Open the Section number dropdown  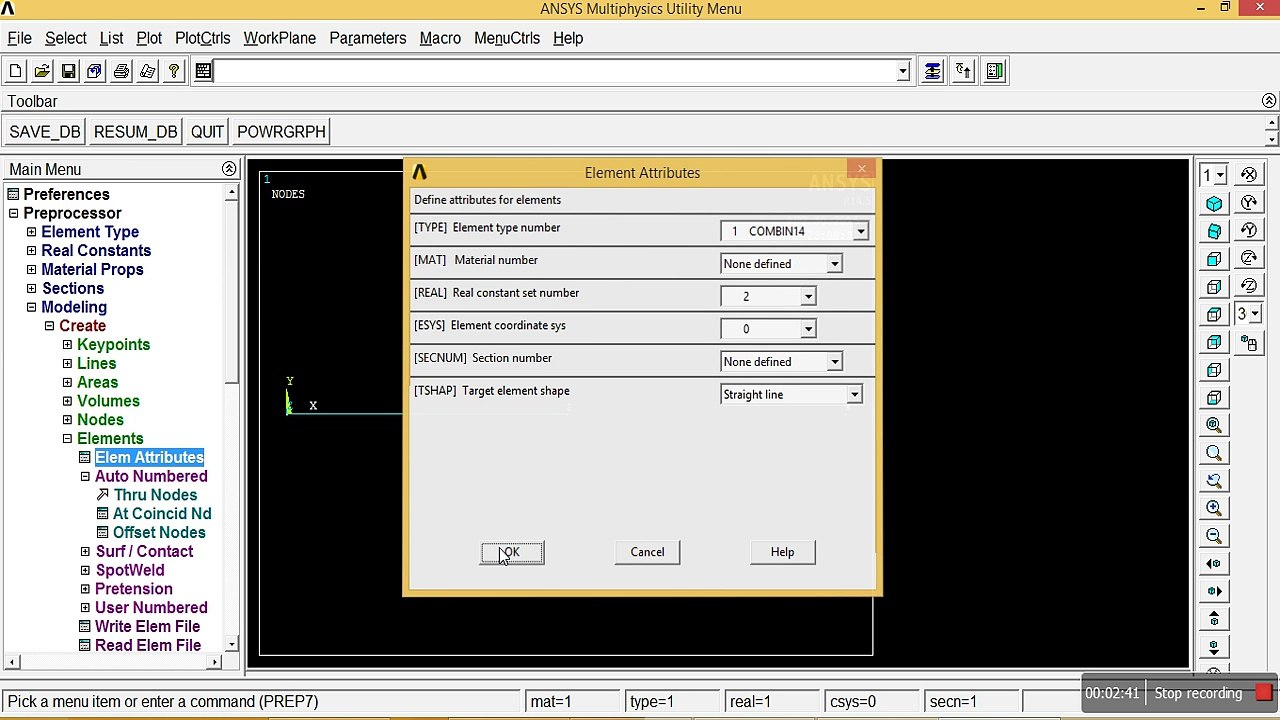click(x=834, y=362)
